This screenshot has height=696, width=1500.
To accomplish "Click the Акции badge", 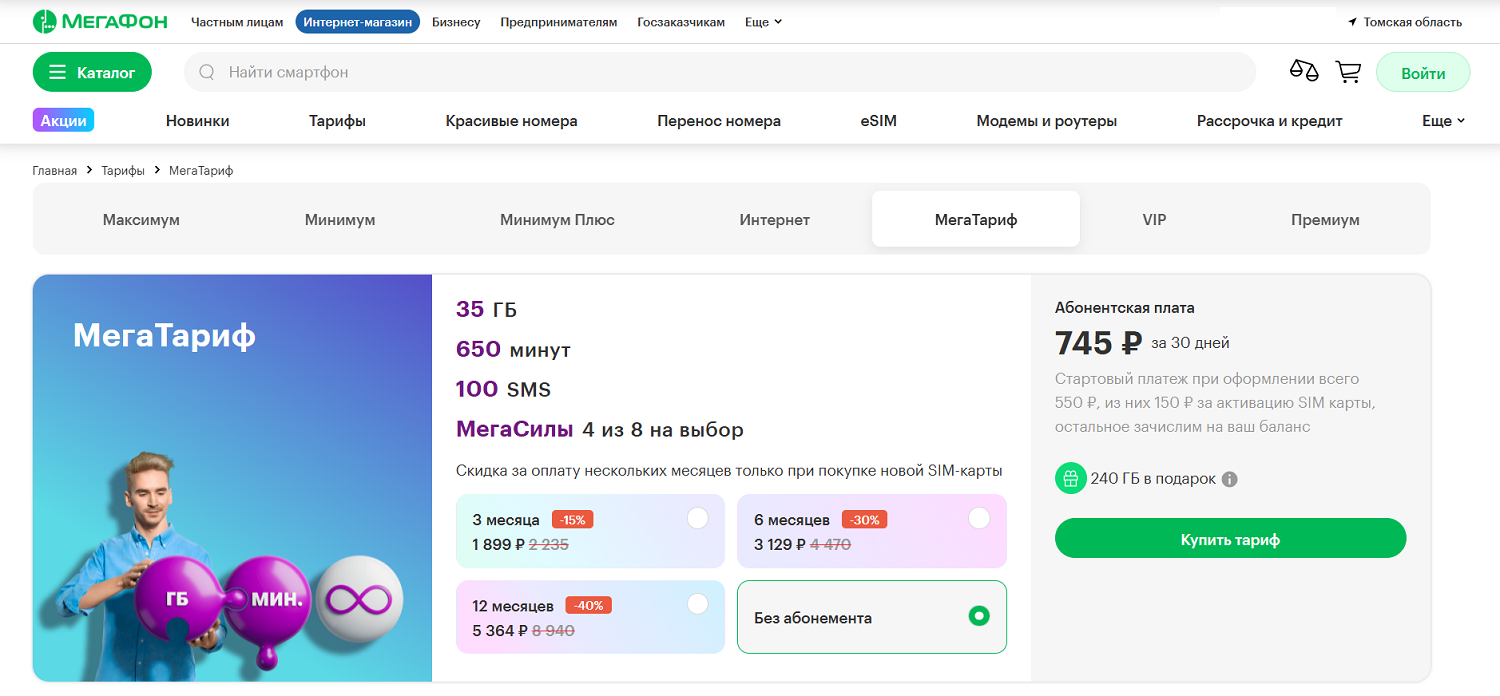I will (63, 121).
